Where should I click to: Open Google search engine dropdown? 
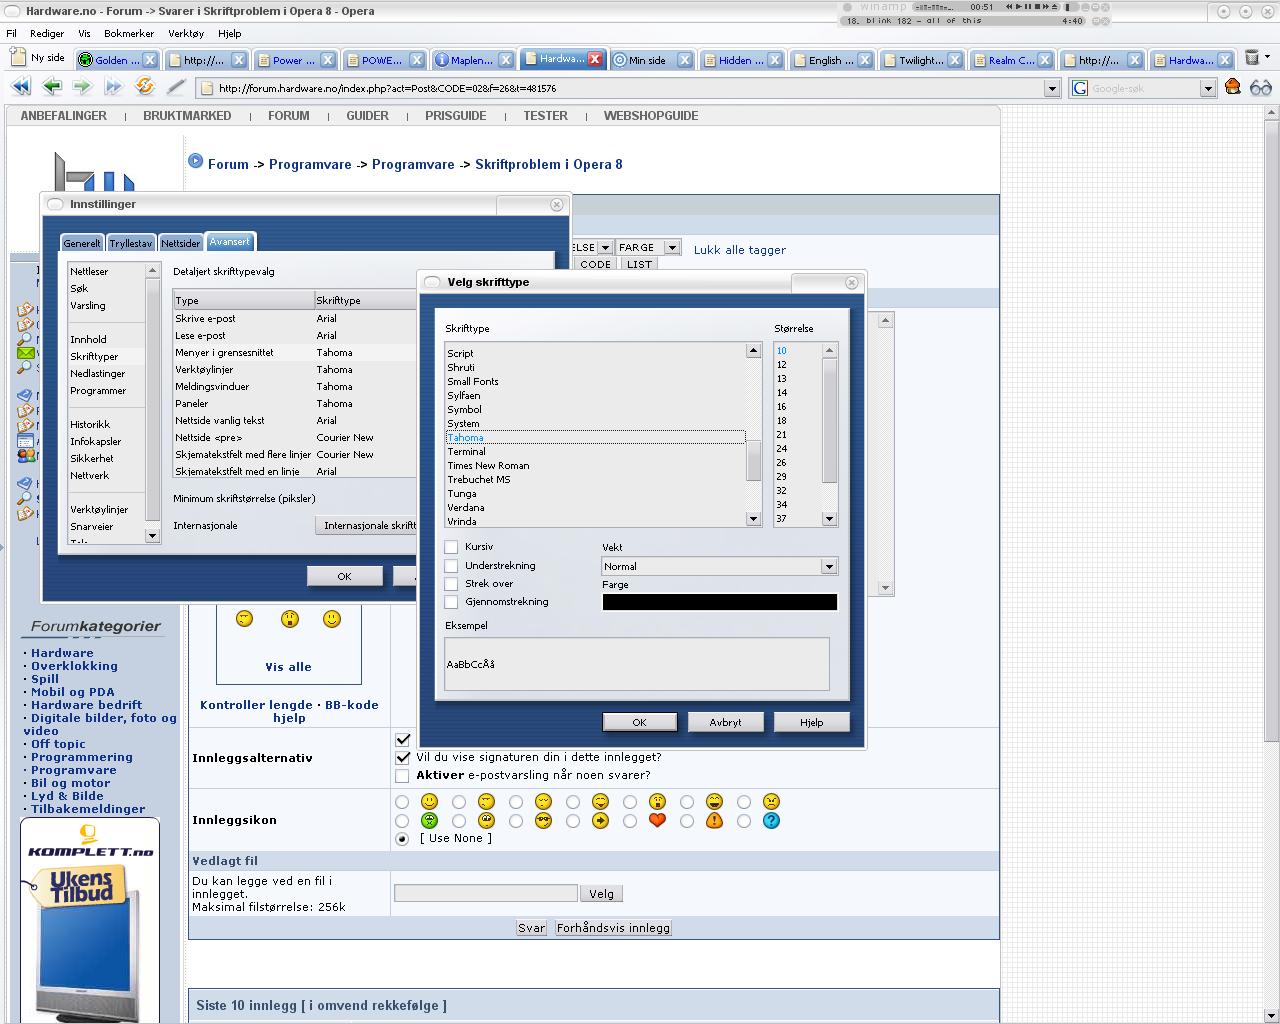pos(1207,88)
